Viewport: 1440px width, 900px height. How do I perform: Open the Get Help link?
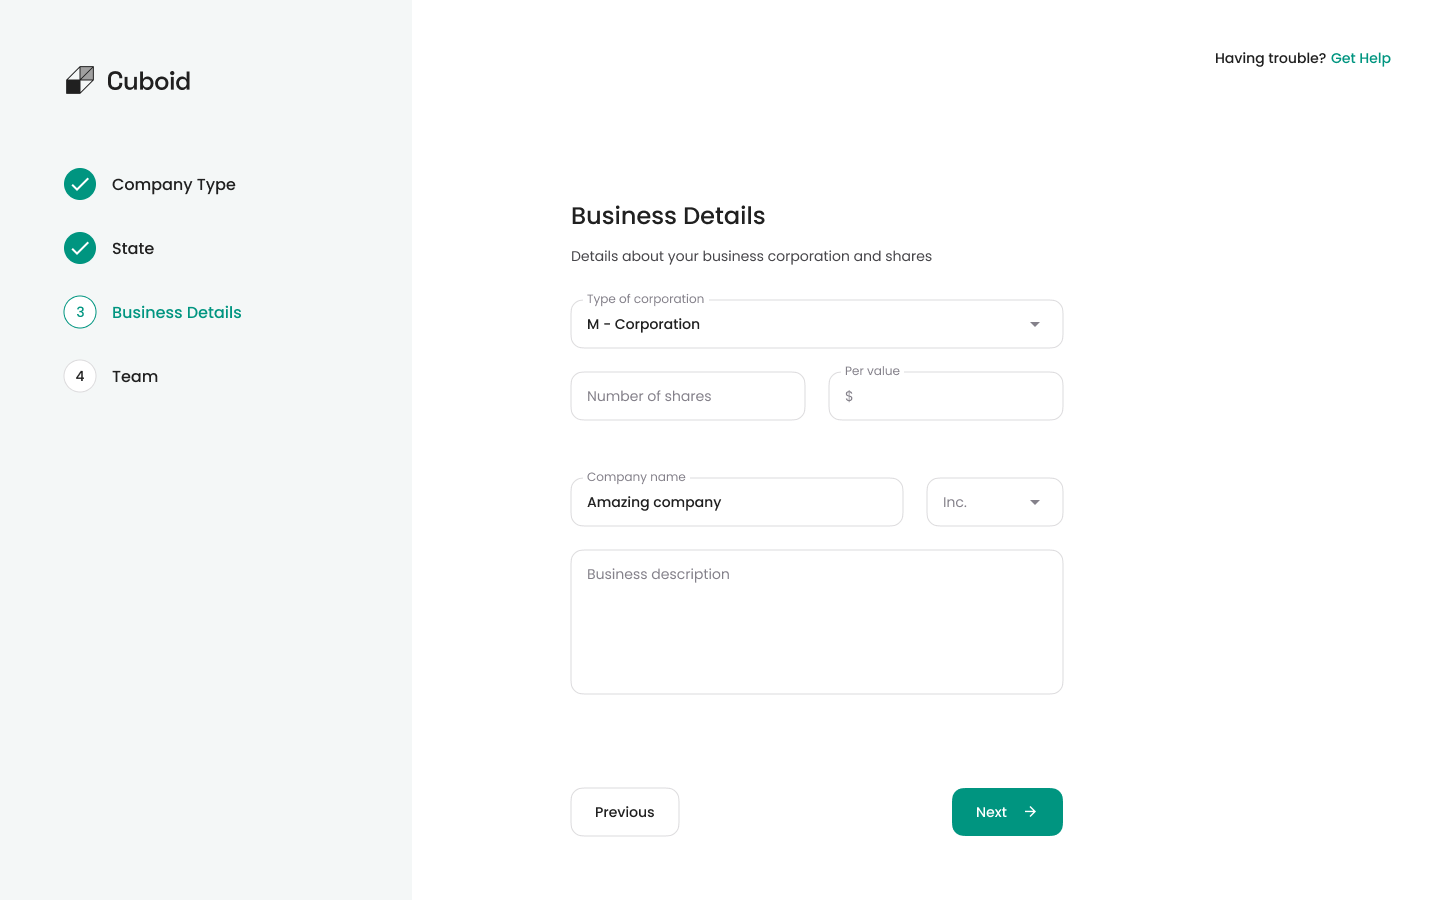(1360, 58)
